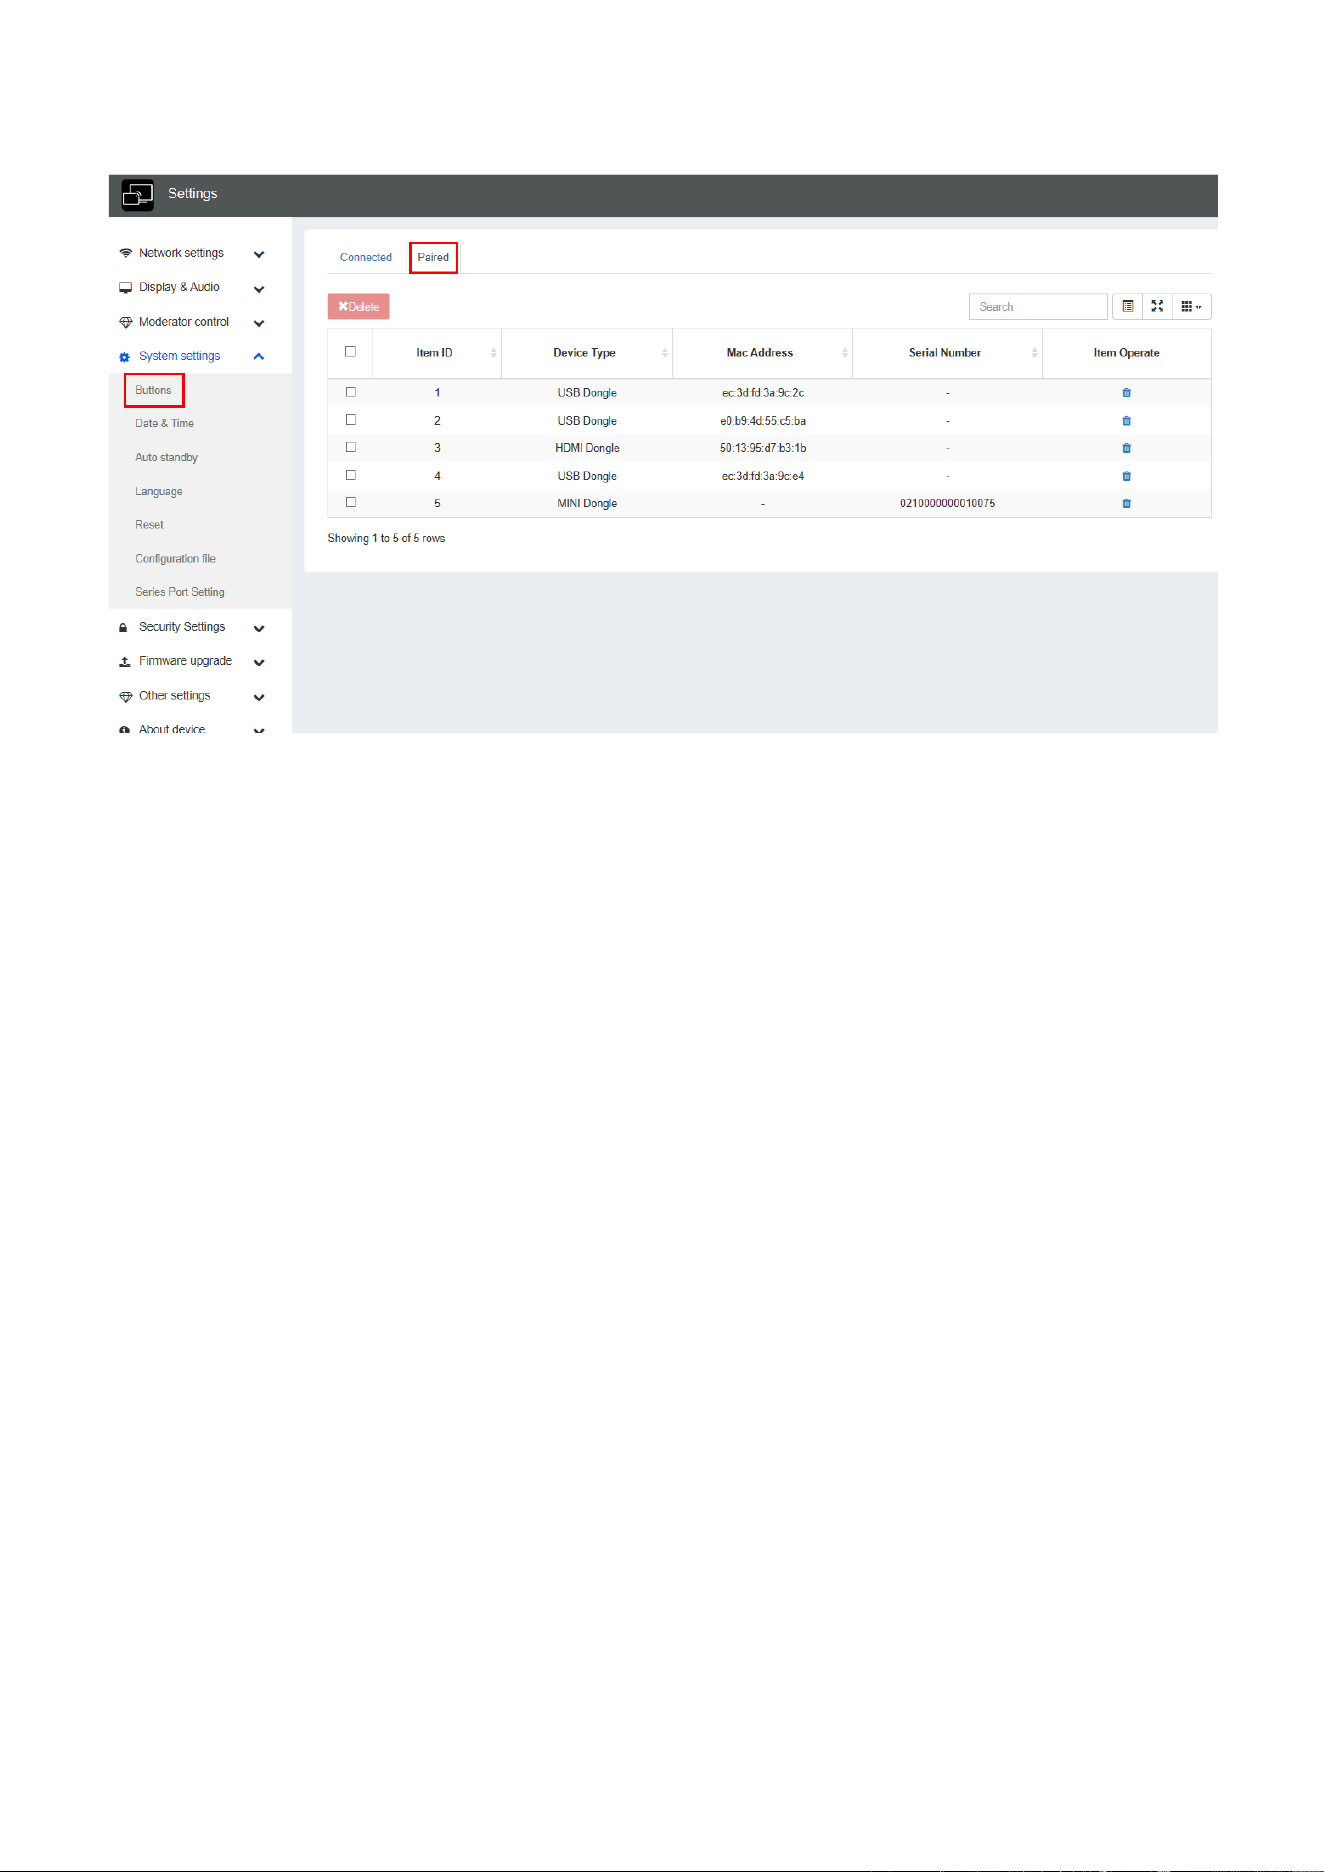The image size is (1324, 1872).
Task: Open the Configuration file page
Action: tap(176, 559)
